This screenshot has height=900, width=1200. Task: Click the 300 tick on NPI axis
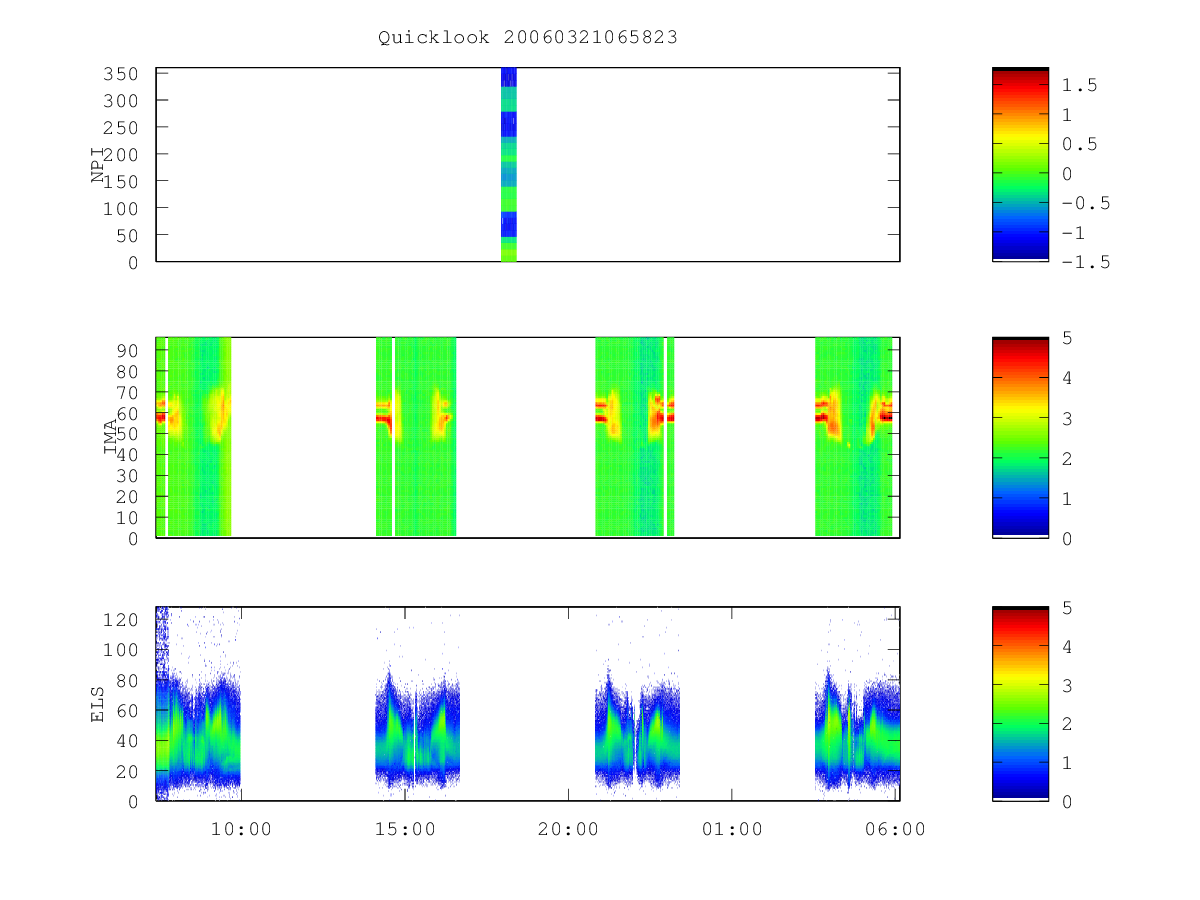(x=120, y=101)
